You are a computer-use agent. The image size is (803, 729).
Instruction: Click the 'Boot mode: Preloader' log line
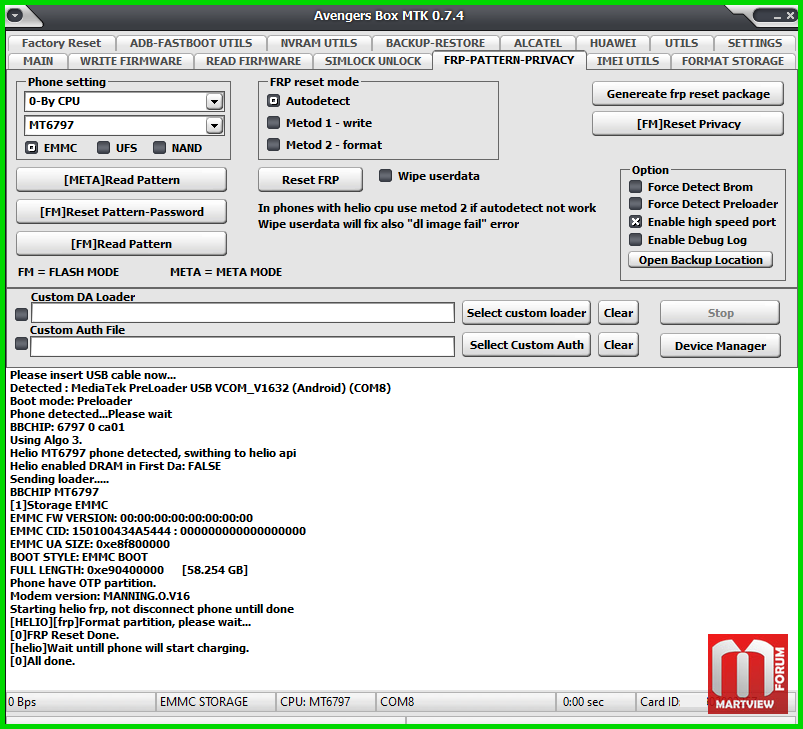[x=71, y=401]
